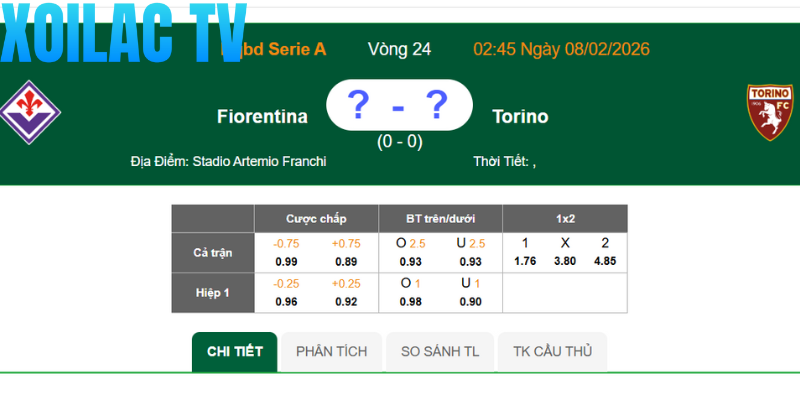
Task: Click the Torino FC crest
Action: (x=770, y=111)
